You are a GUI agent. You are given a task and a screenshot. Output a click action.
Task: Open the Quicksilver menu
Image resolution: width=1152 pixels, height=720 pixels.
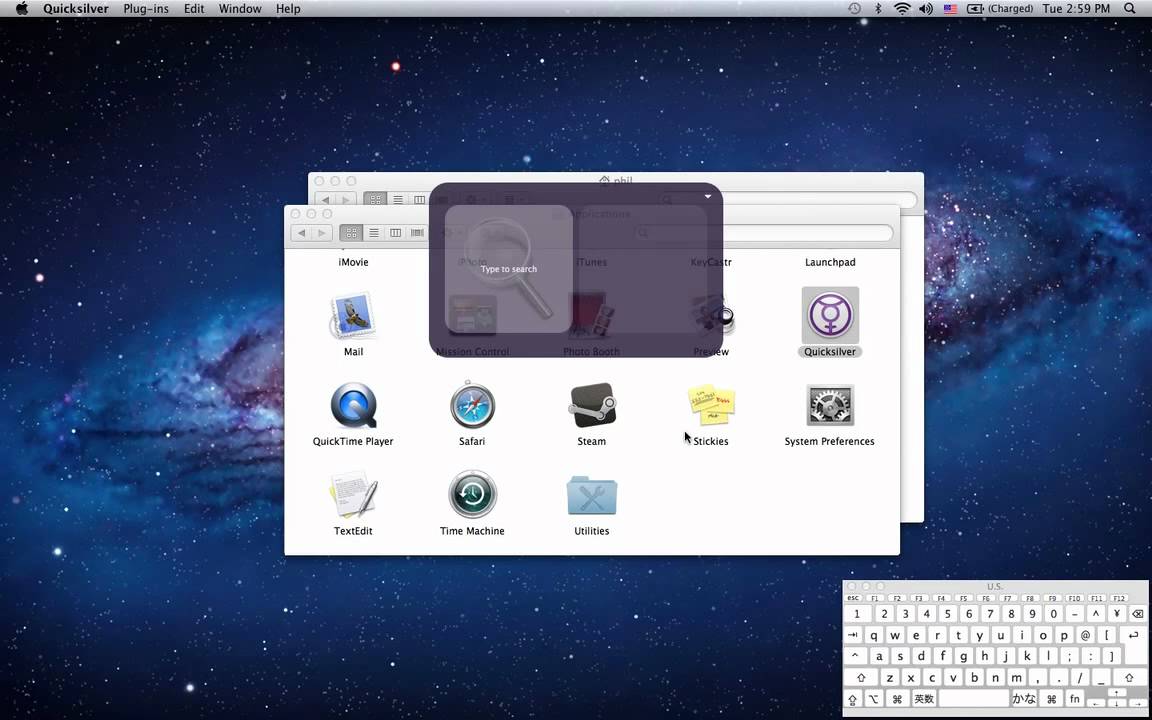click(x=76, y=9)
